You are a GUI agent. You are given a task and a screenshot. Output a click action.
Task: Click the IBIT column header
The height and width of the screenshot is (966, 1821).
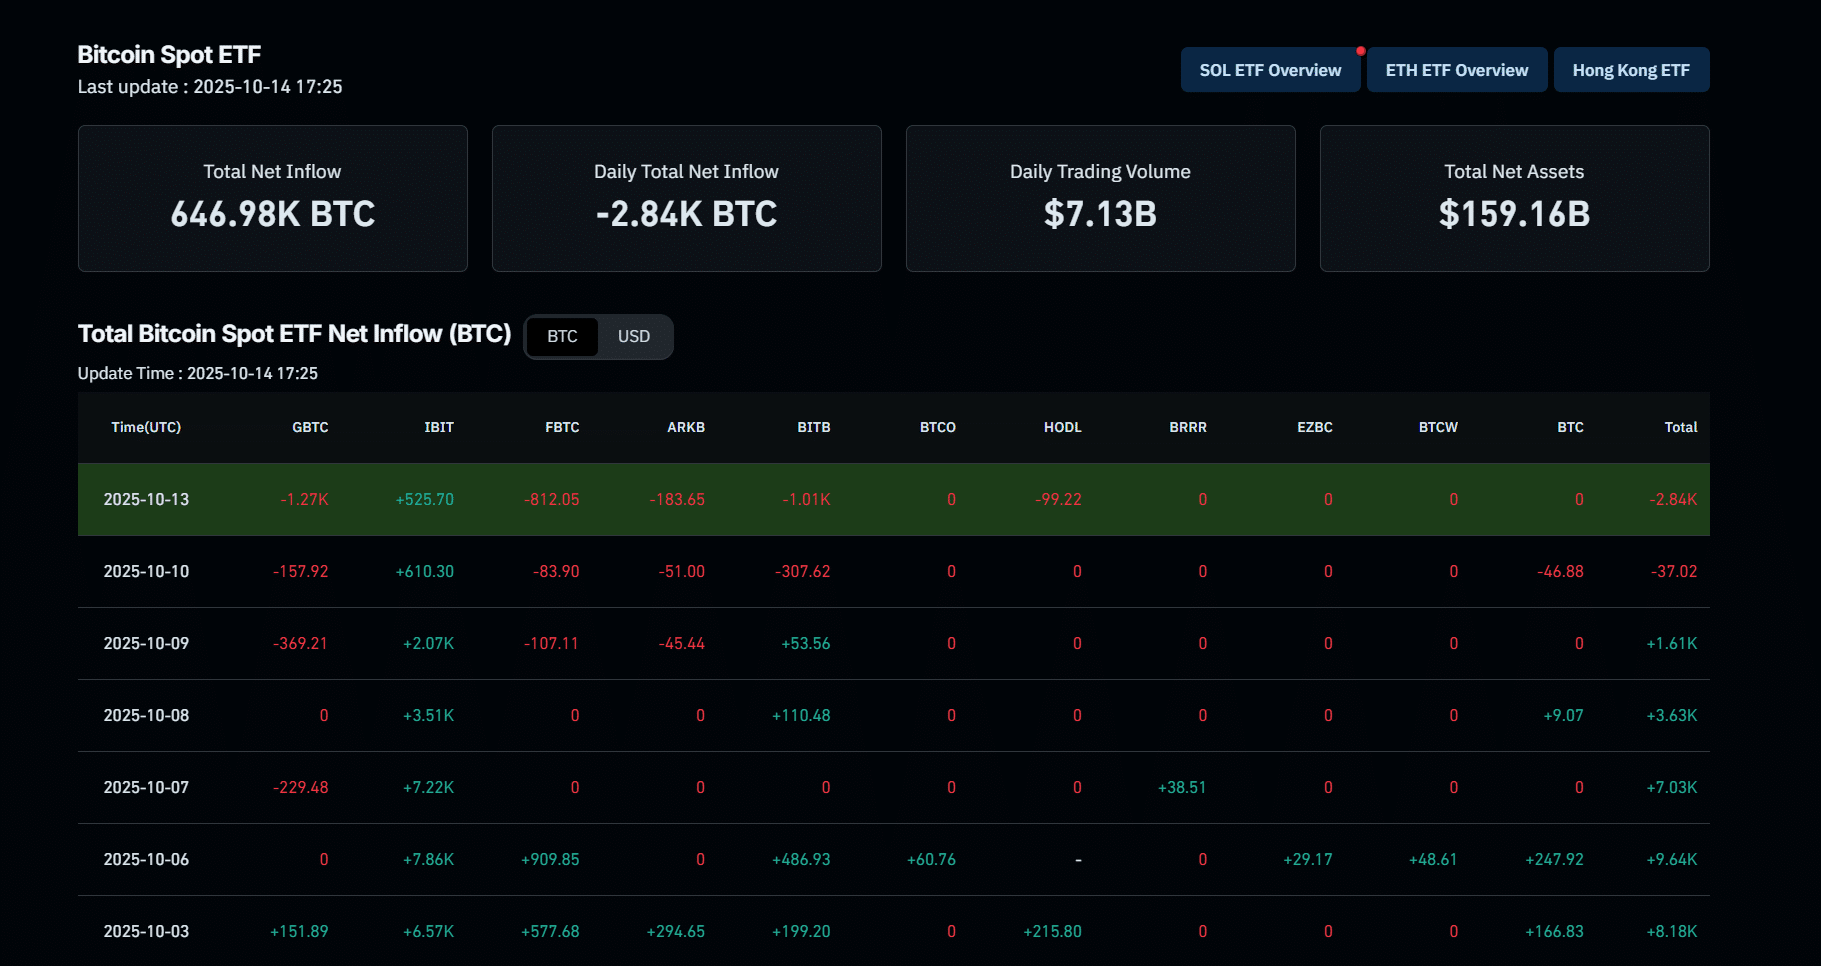438,427
